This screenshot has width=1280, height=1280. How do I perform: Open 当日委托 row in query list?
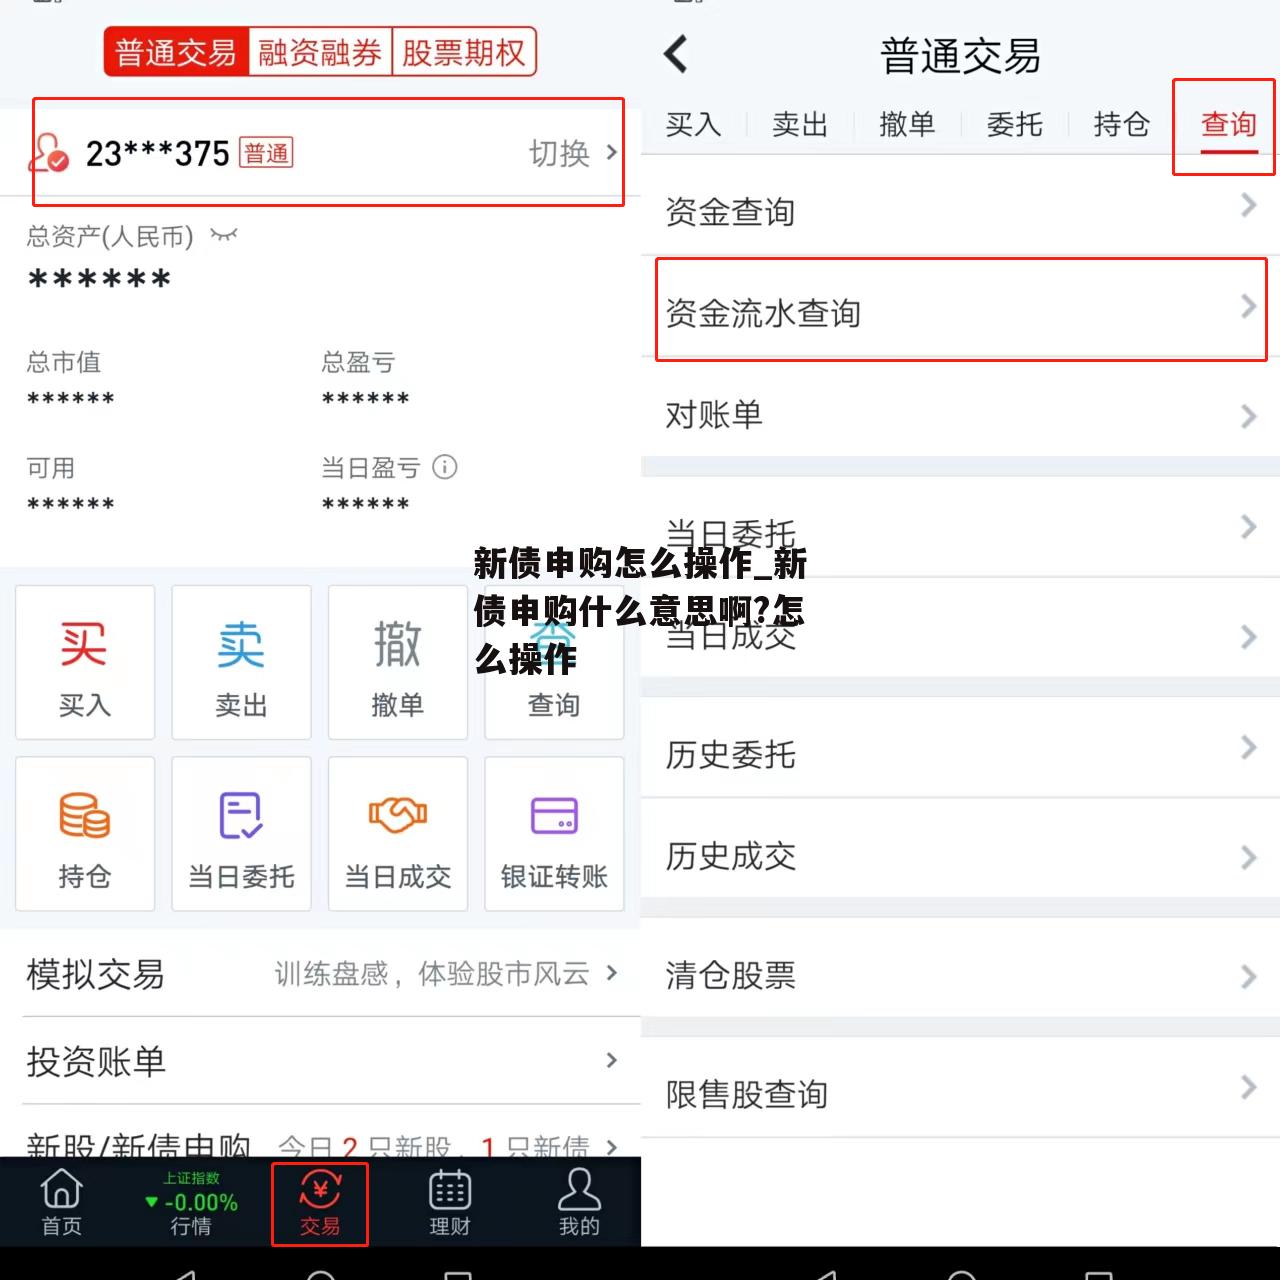[x=960, y=528]
